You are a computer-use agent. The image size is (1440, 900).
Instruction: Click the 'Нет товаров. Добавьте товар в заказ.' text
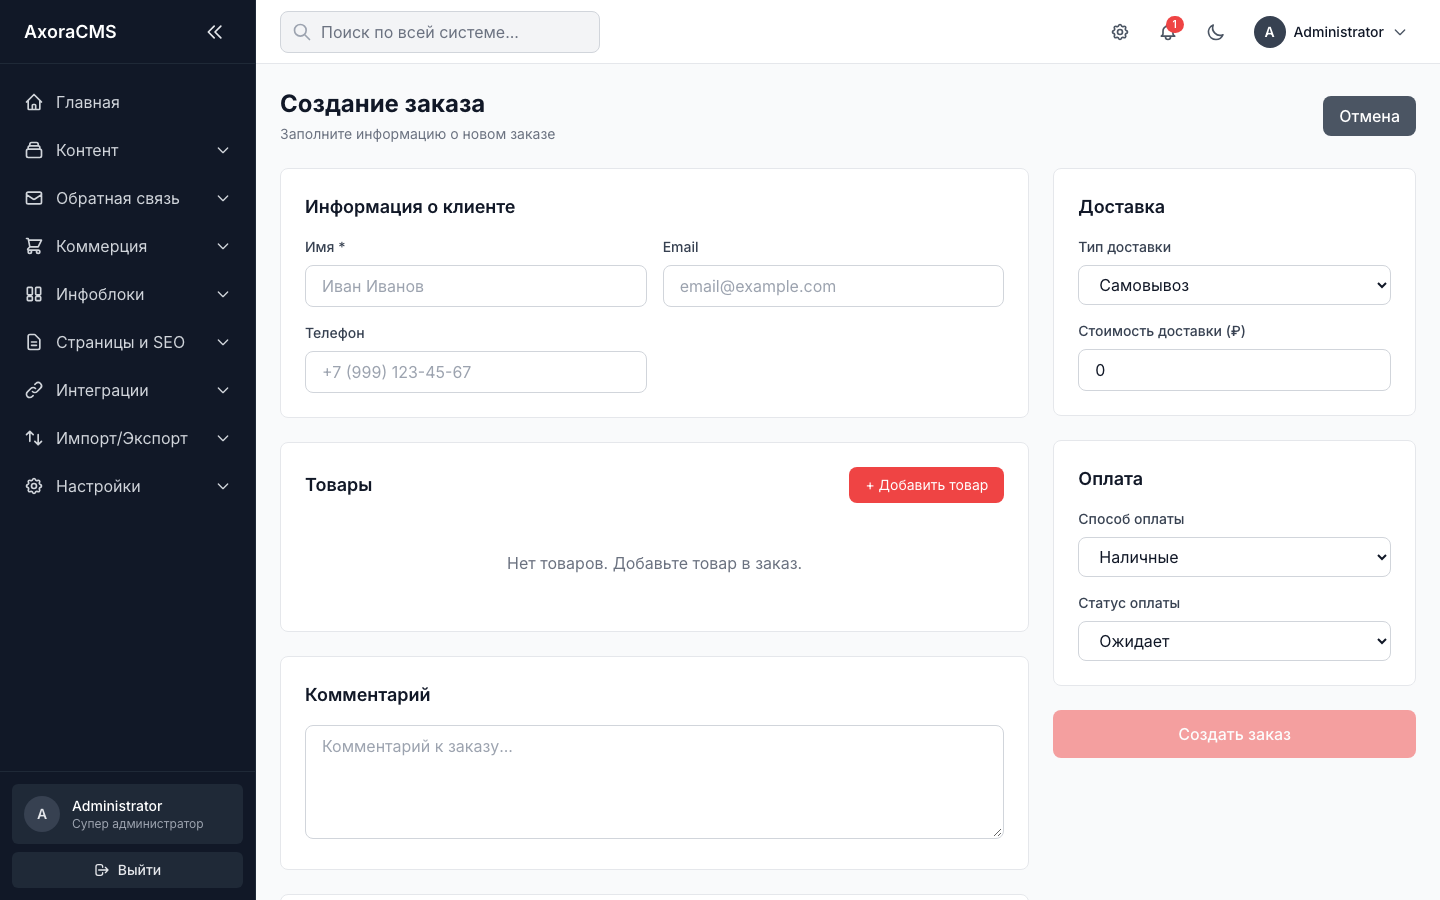coord(654,563)
